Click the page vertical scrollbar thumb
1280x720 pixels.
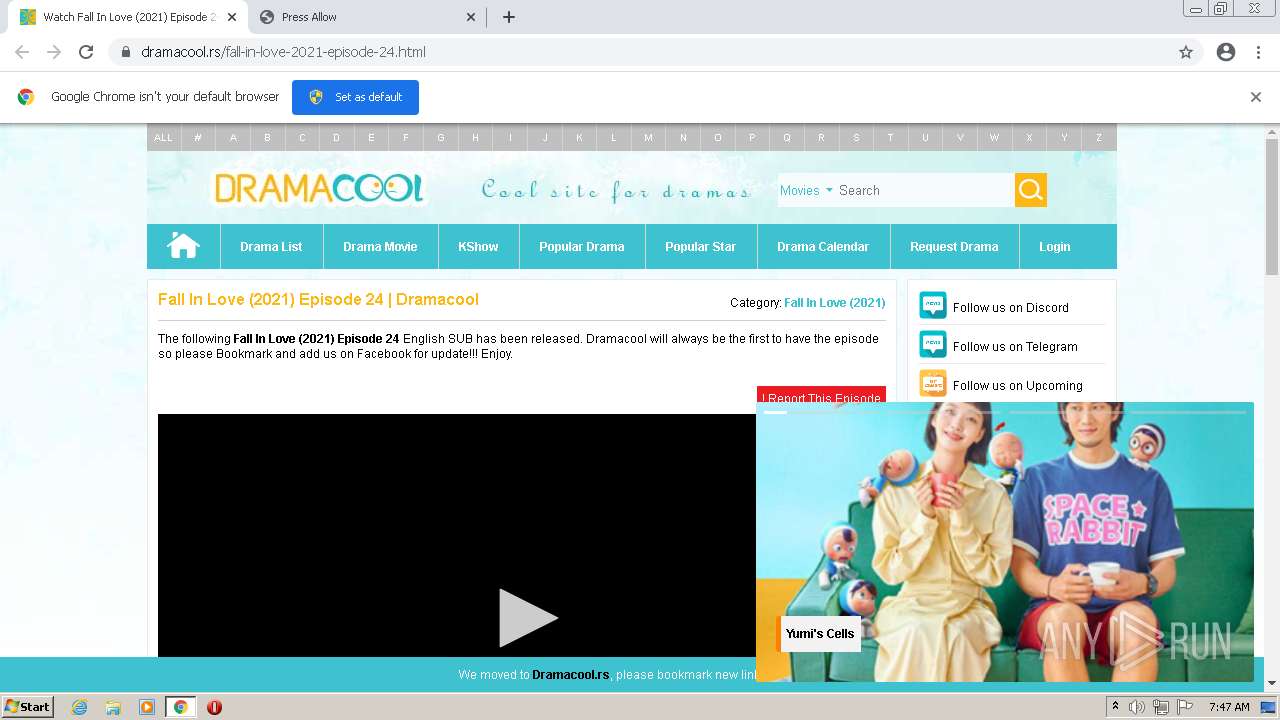(1272, 205)
